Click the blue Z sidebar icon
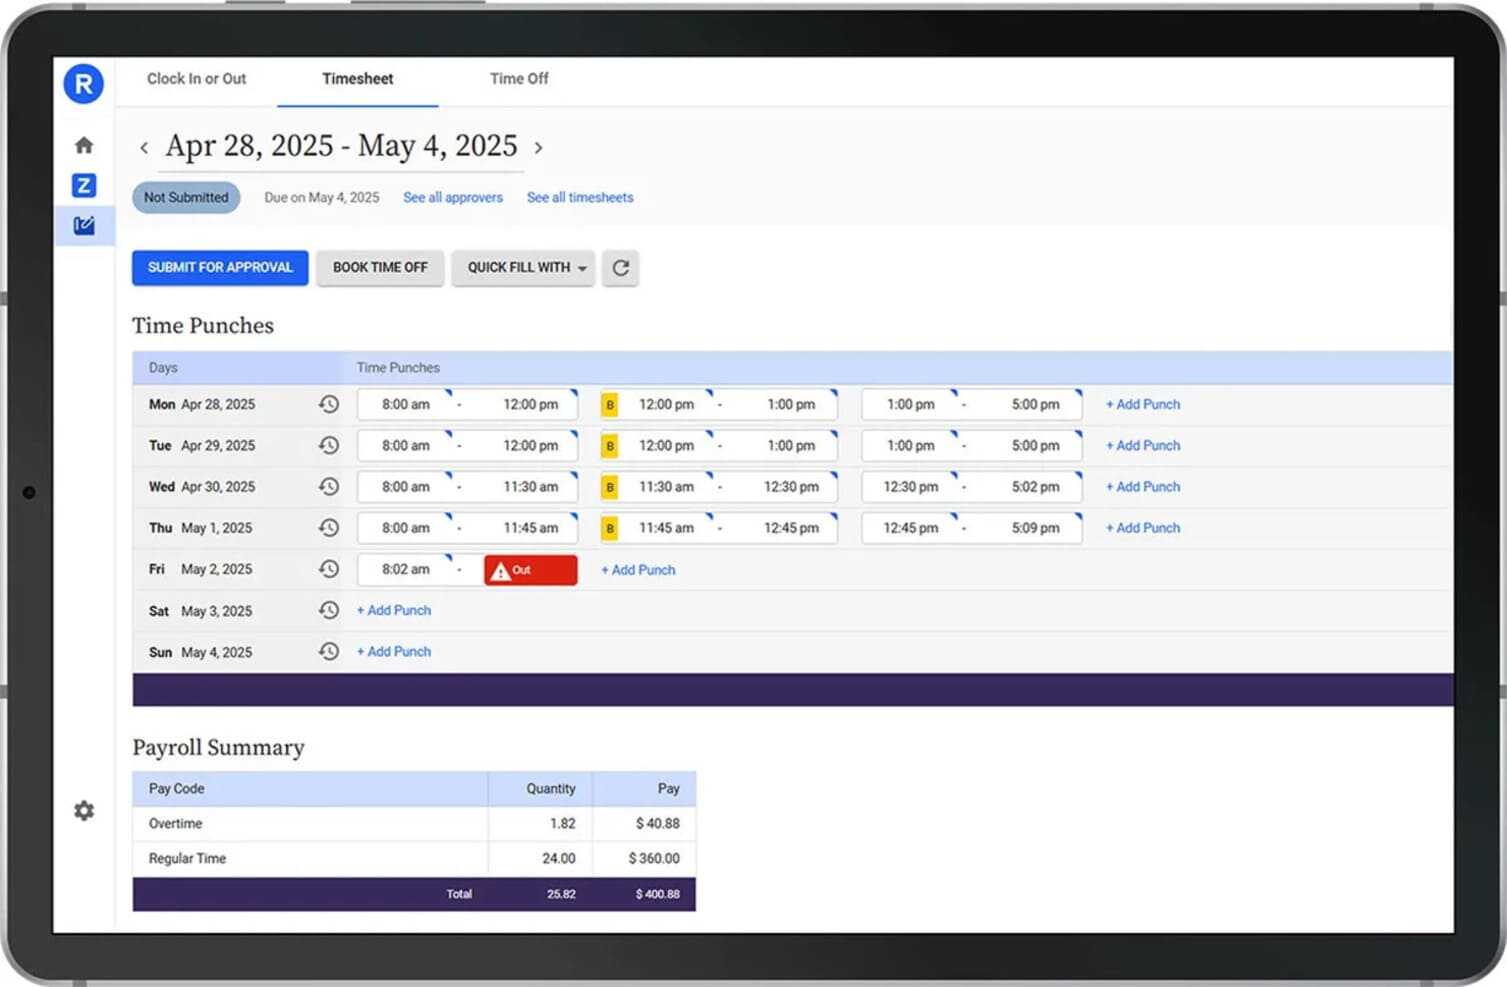 (84, 185)
